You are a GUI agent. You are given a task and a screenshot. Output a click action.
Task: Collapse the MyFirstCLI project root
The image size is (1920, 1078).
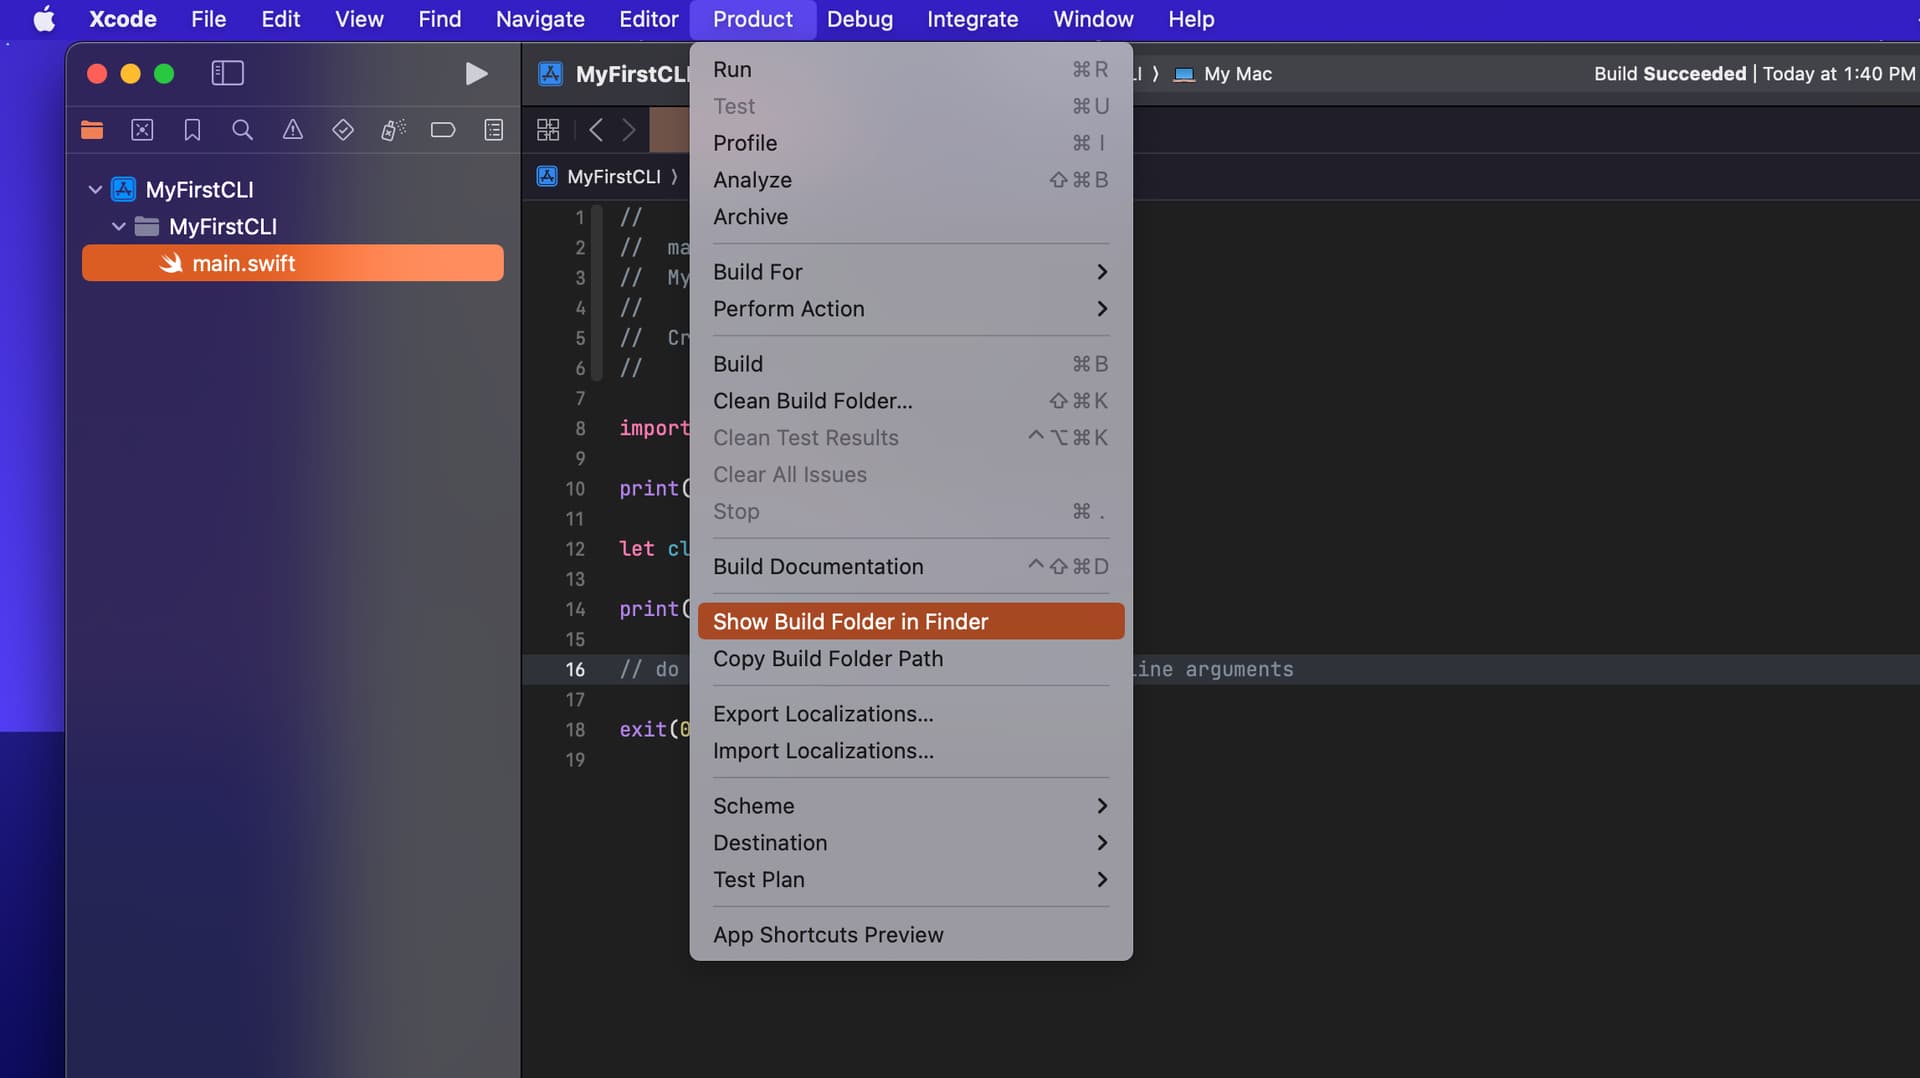(95, 189)
